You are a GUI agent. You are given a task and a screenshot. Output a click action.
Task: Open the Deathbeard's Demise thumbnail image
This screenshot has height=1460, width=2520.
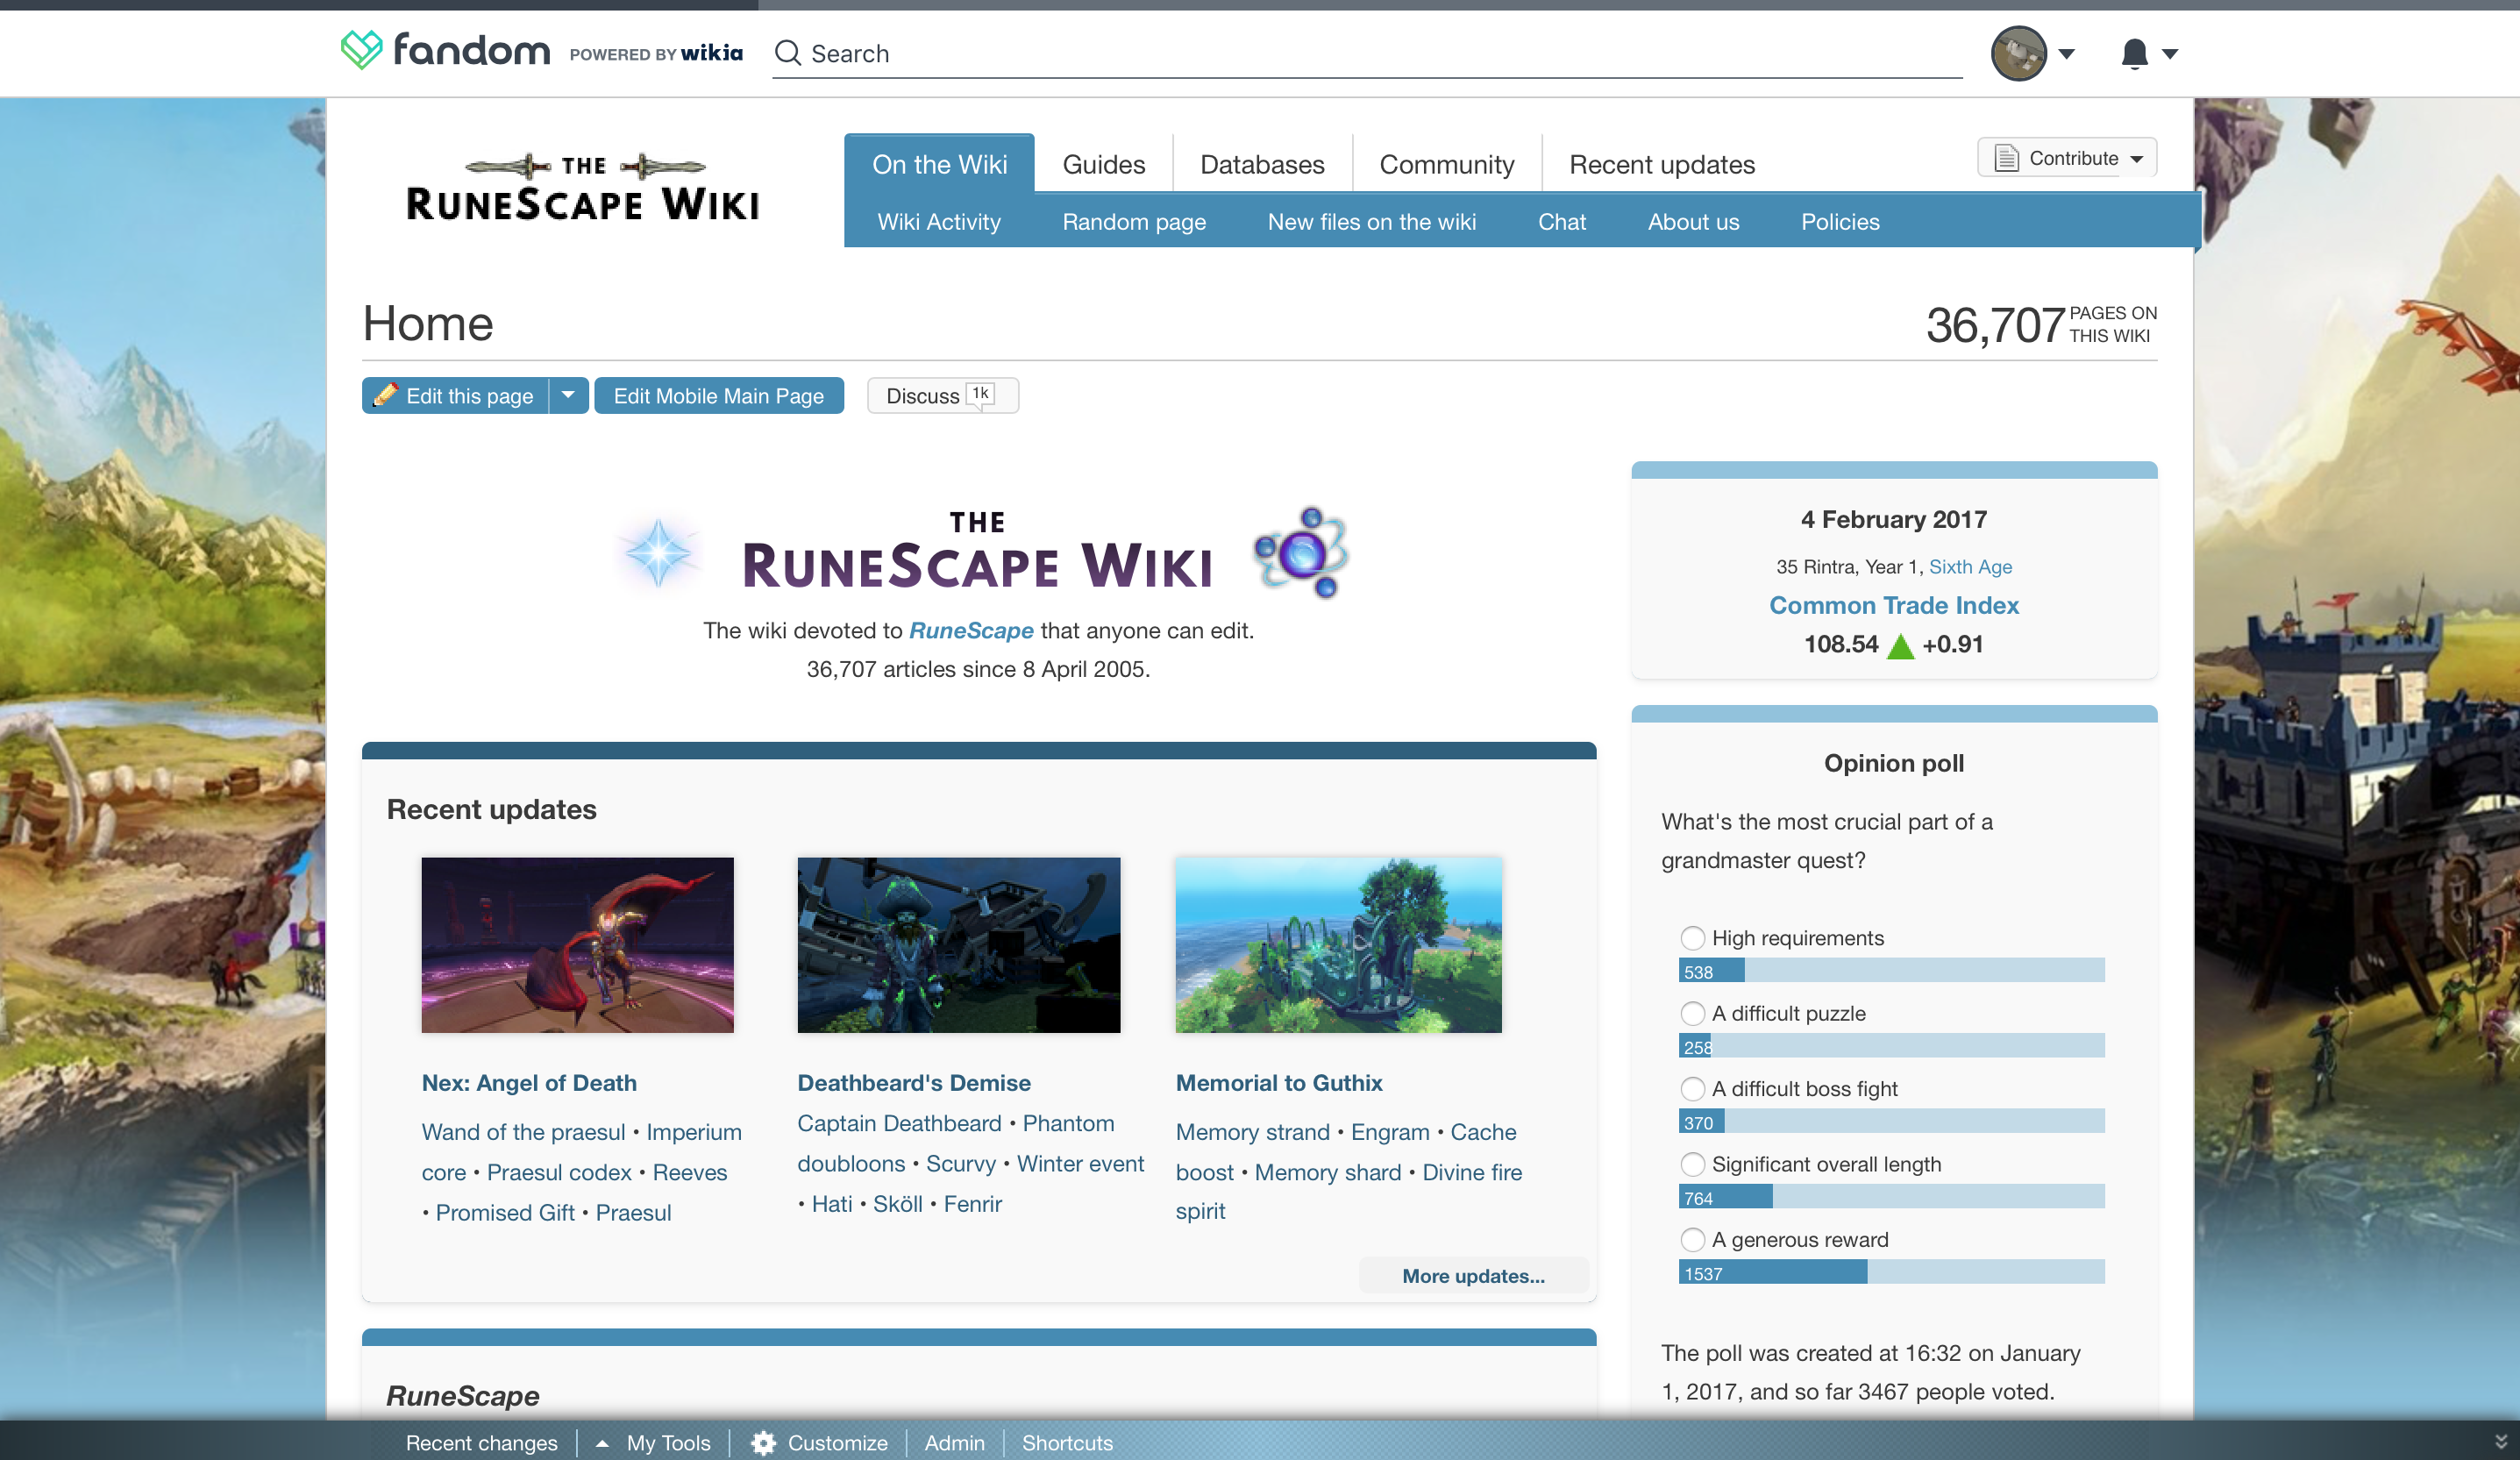[958, 944]
